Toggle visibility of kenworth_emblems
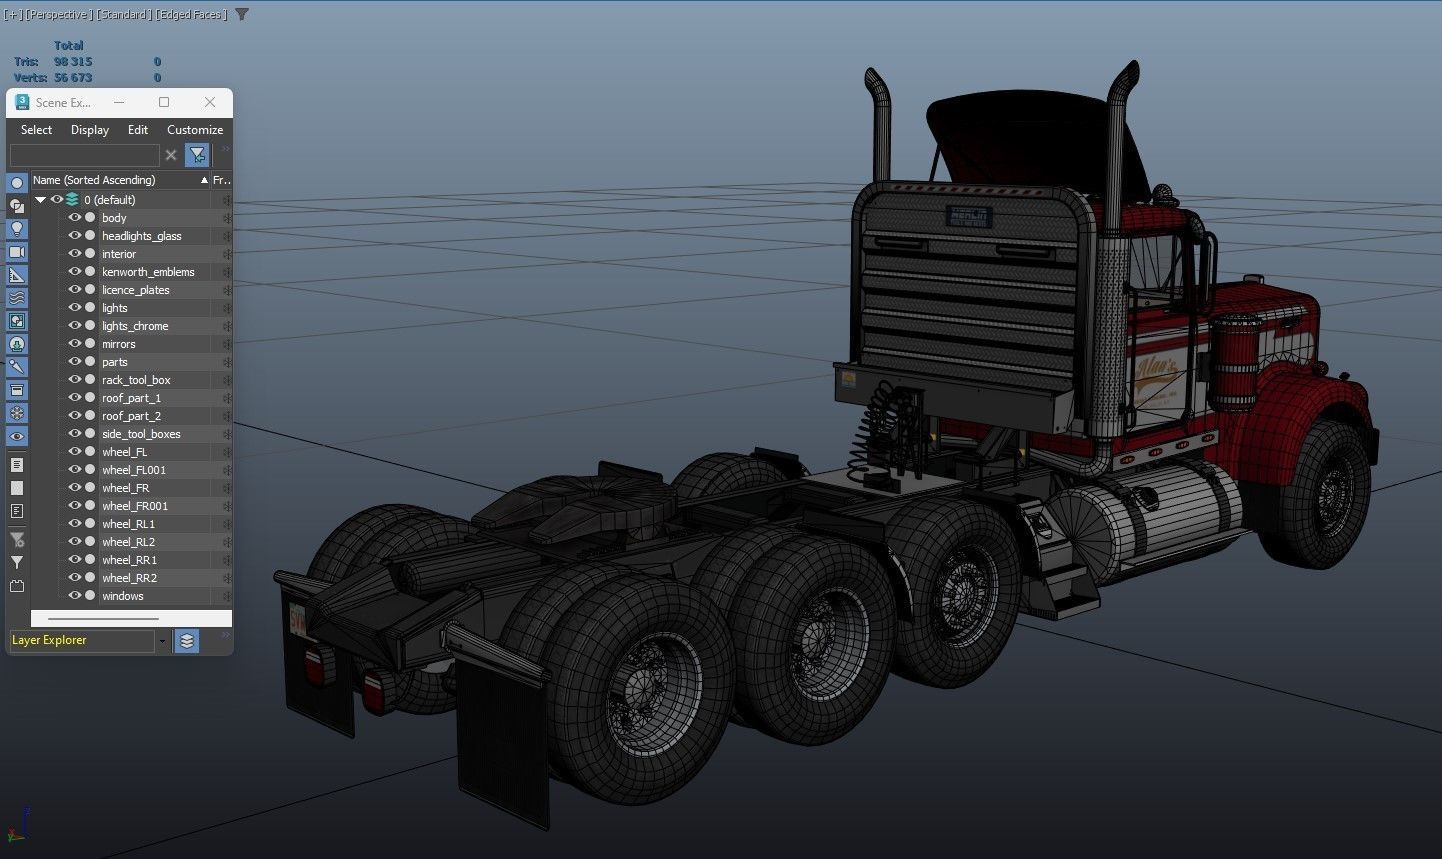This screenshot has width=1442, height=859. coord(74,272)
